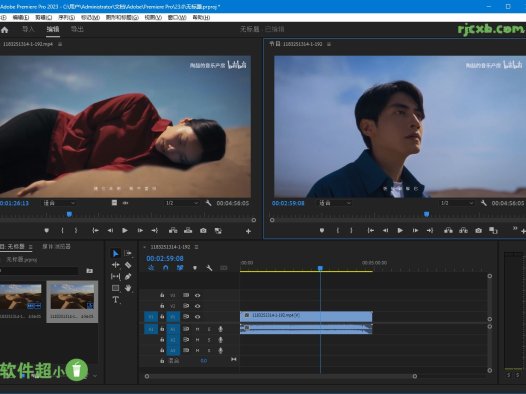Toggle linked selection in timeline
The width and height of the screenshot is (526, 394).
click(180, 268)
